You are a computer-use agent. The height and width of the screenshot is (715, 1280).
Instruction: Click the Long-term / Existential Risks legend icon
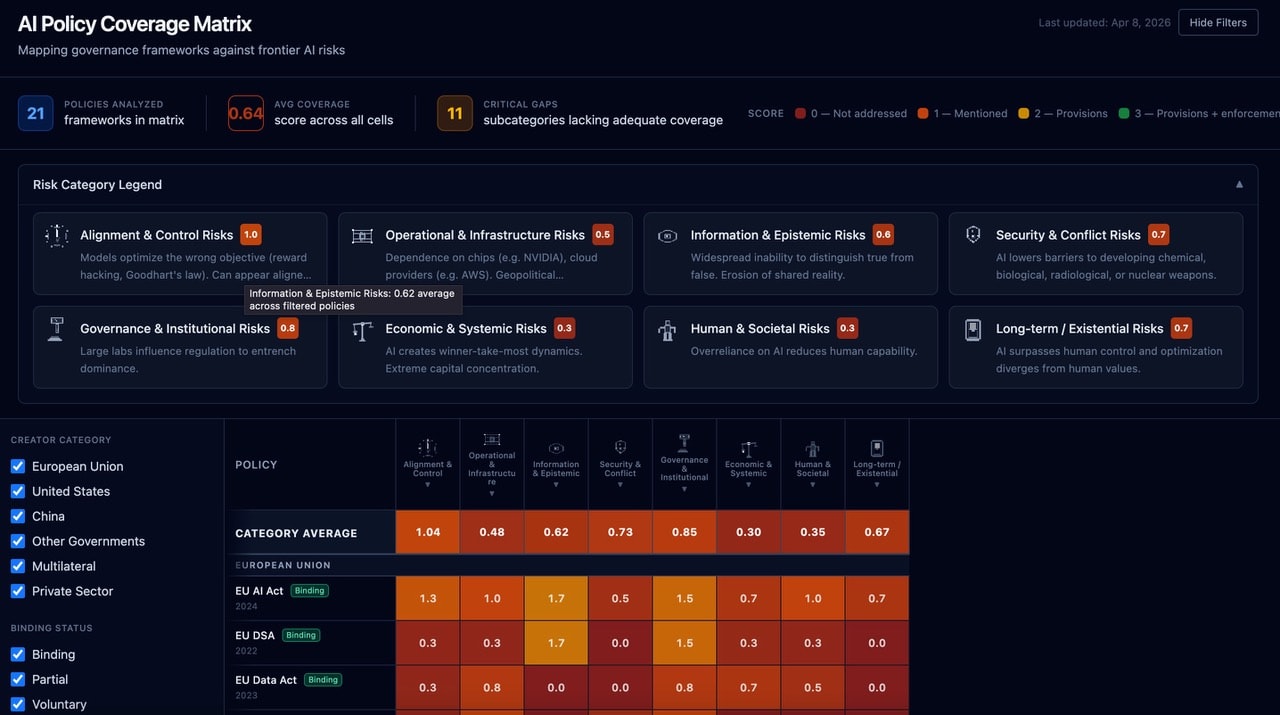pyautogui.click(x=973, y=329)
